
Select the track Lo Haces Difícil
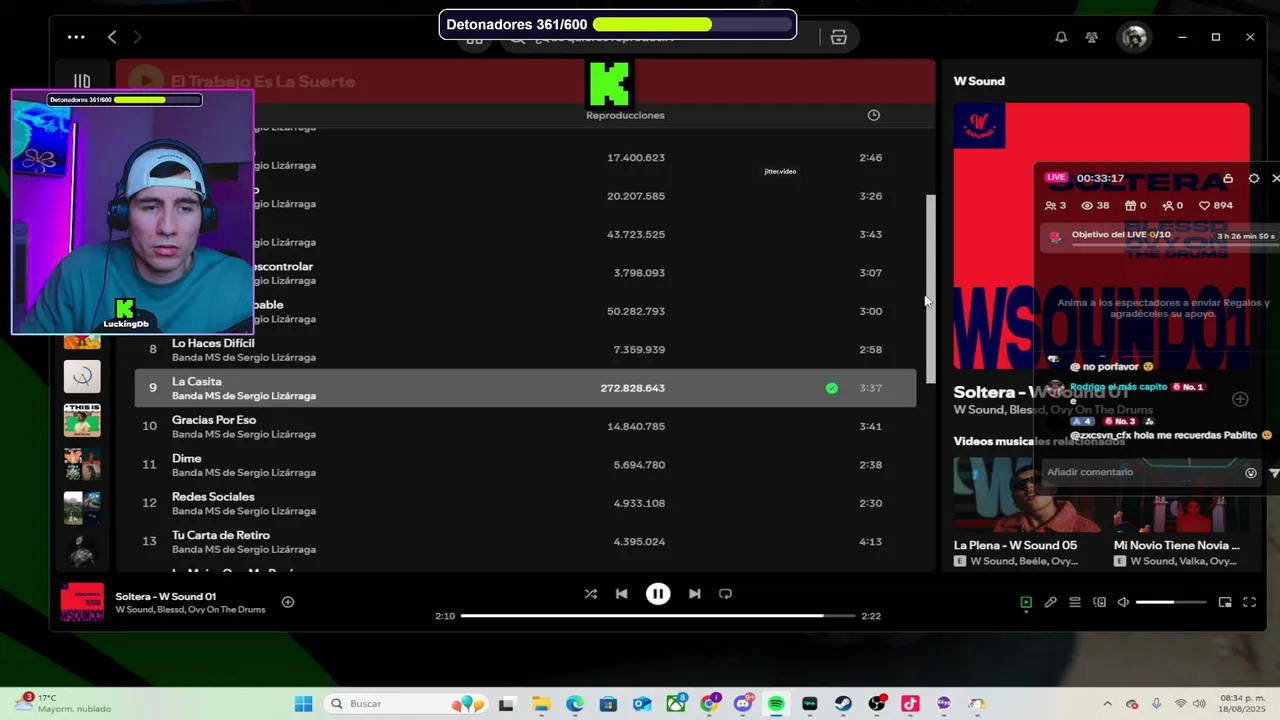pos(213,343)
